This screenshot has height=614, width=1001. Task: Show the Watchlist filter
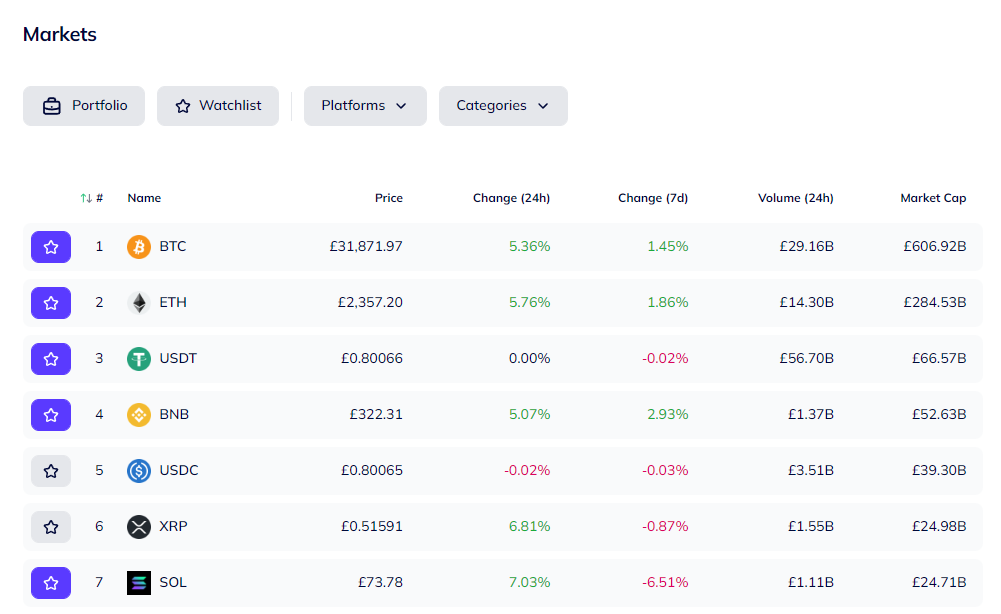[218, 106]
